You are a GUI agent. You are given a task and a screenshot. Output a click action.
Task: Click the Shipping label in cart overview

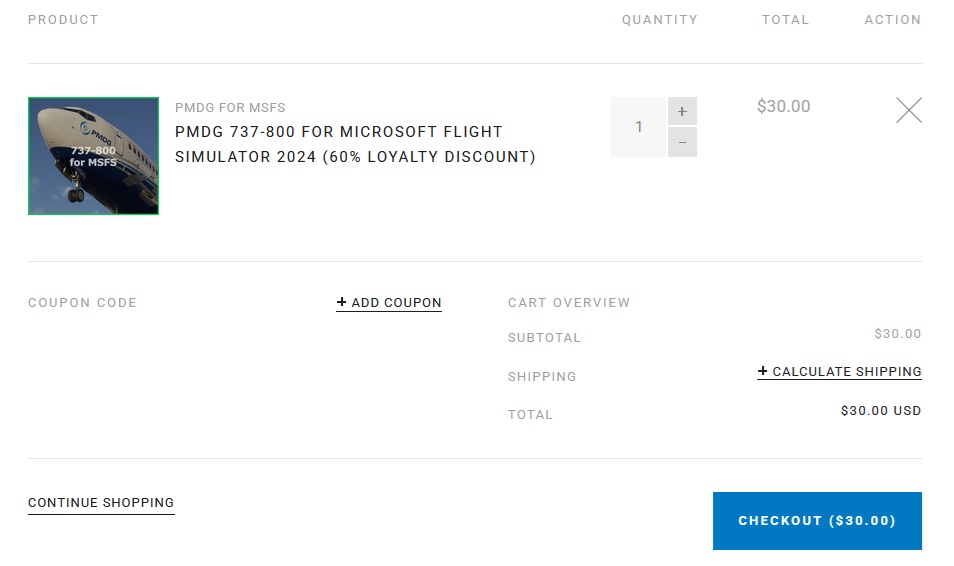[542, 376]
